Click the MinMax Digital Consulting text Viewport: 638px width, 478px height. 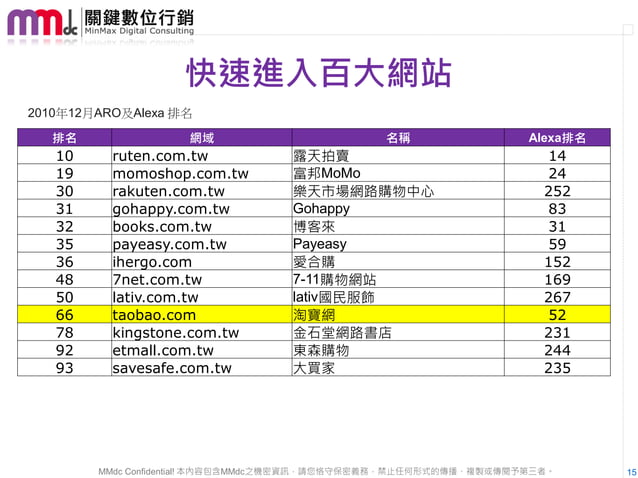139,31
